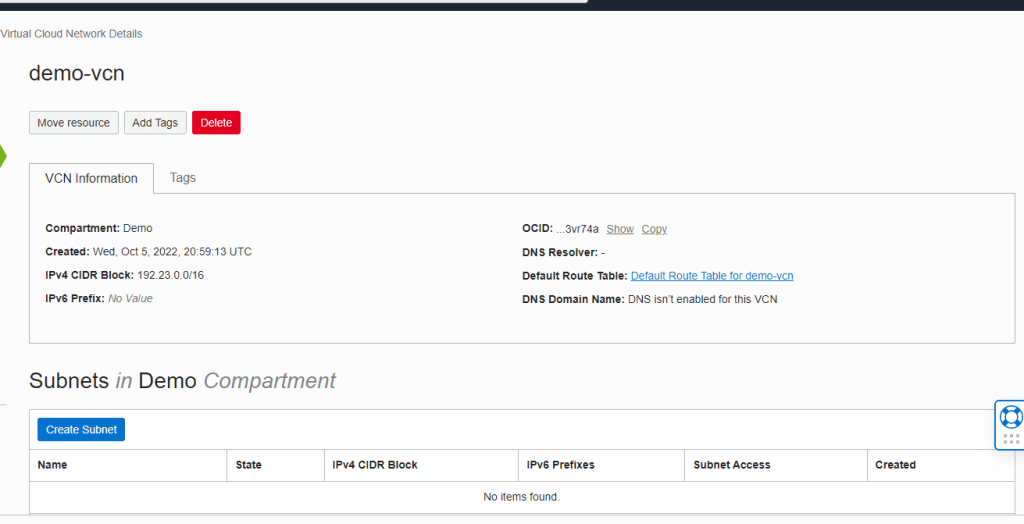Sort subnets by Created column

pos(895,465)
